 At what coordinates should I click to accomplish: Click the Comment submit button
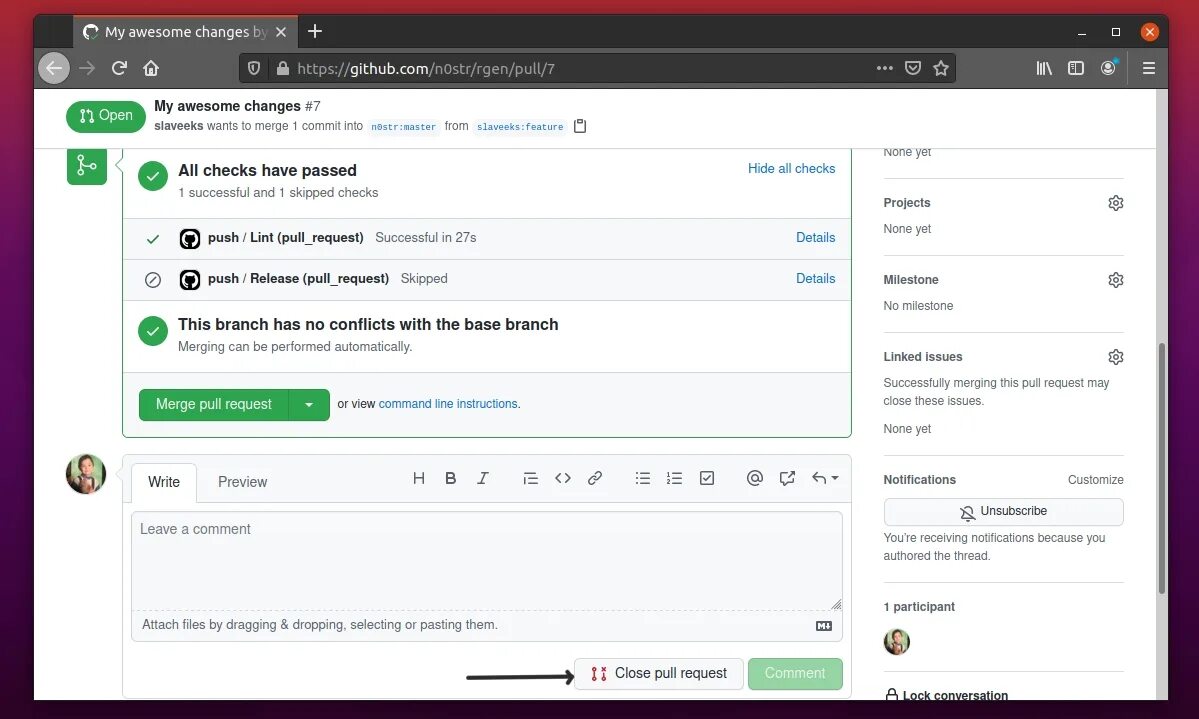point(795,674)
